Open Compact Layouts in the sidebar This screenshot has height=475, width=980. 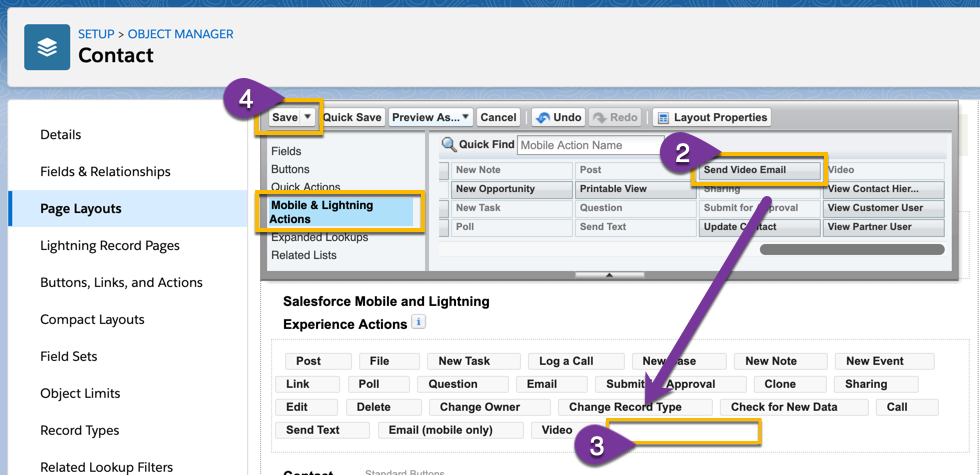coord(92,319)
